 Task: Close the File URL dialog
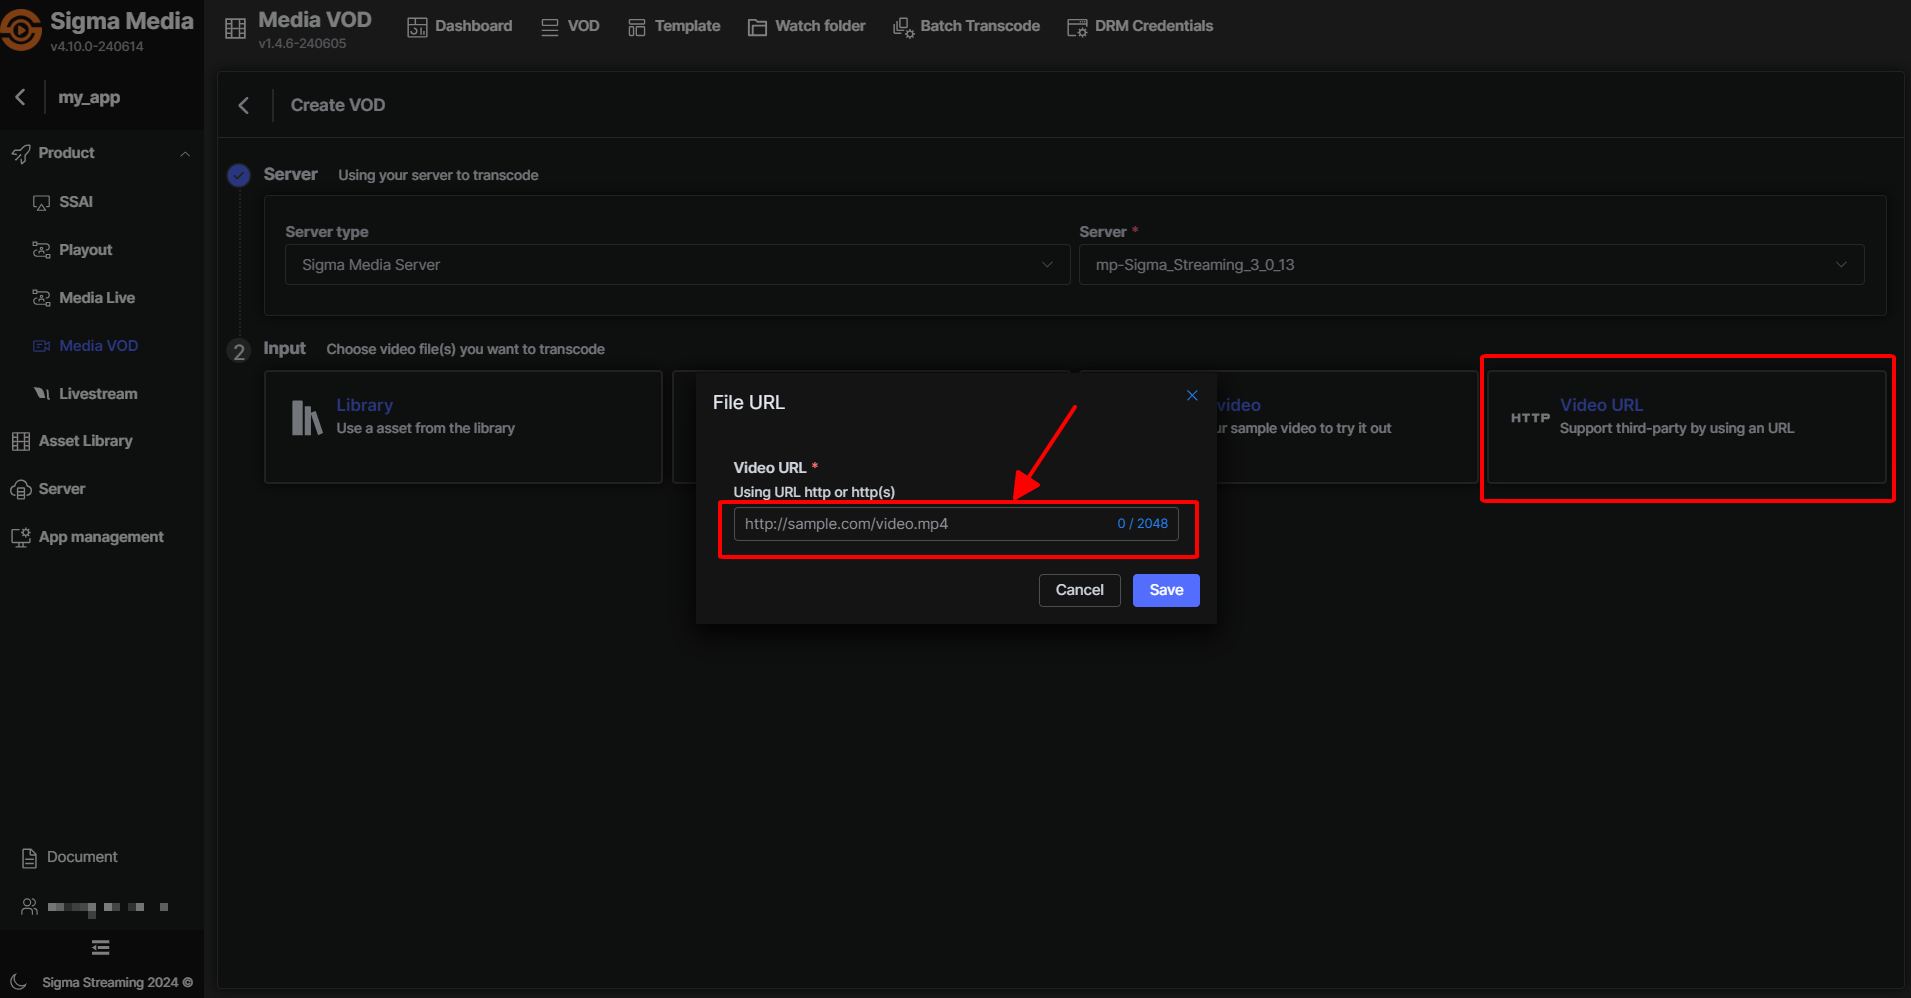tap(1192, 395)
